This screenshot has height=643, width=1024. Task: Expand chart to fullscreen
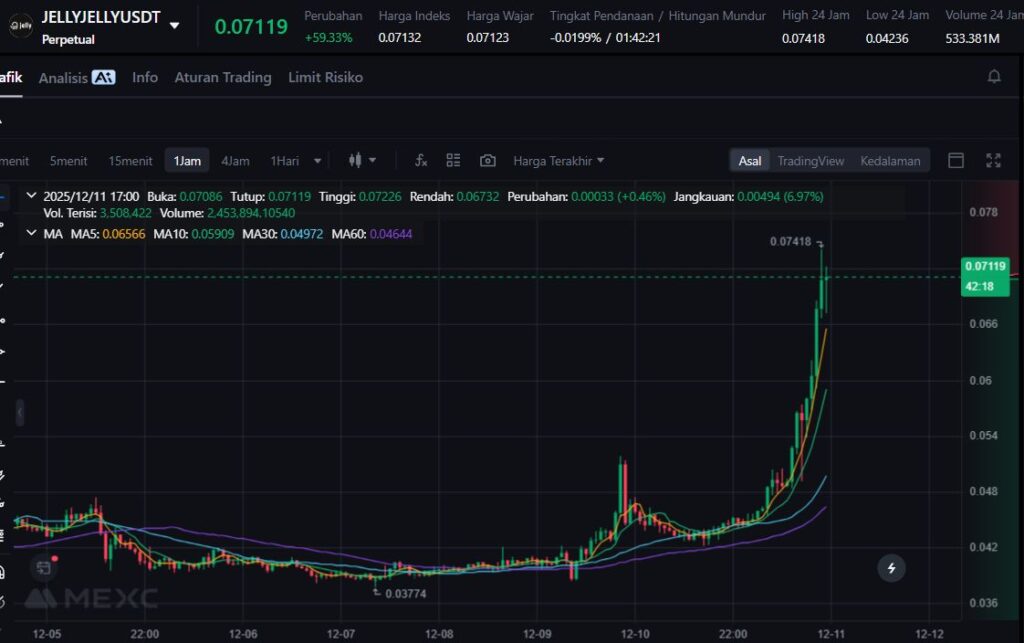[x=993, y=161]
